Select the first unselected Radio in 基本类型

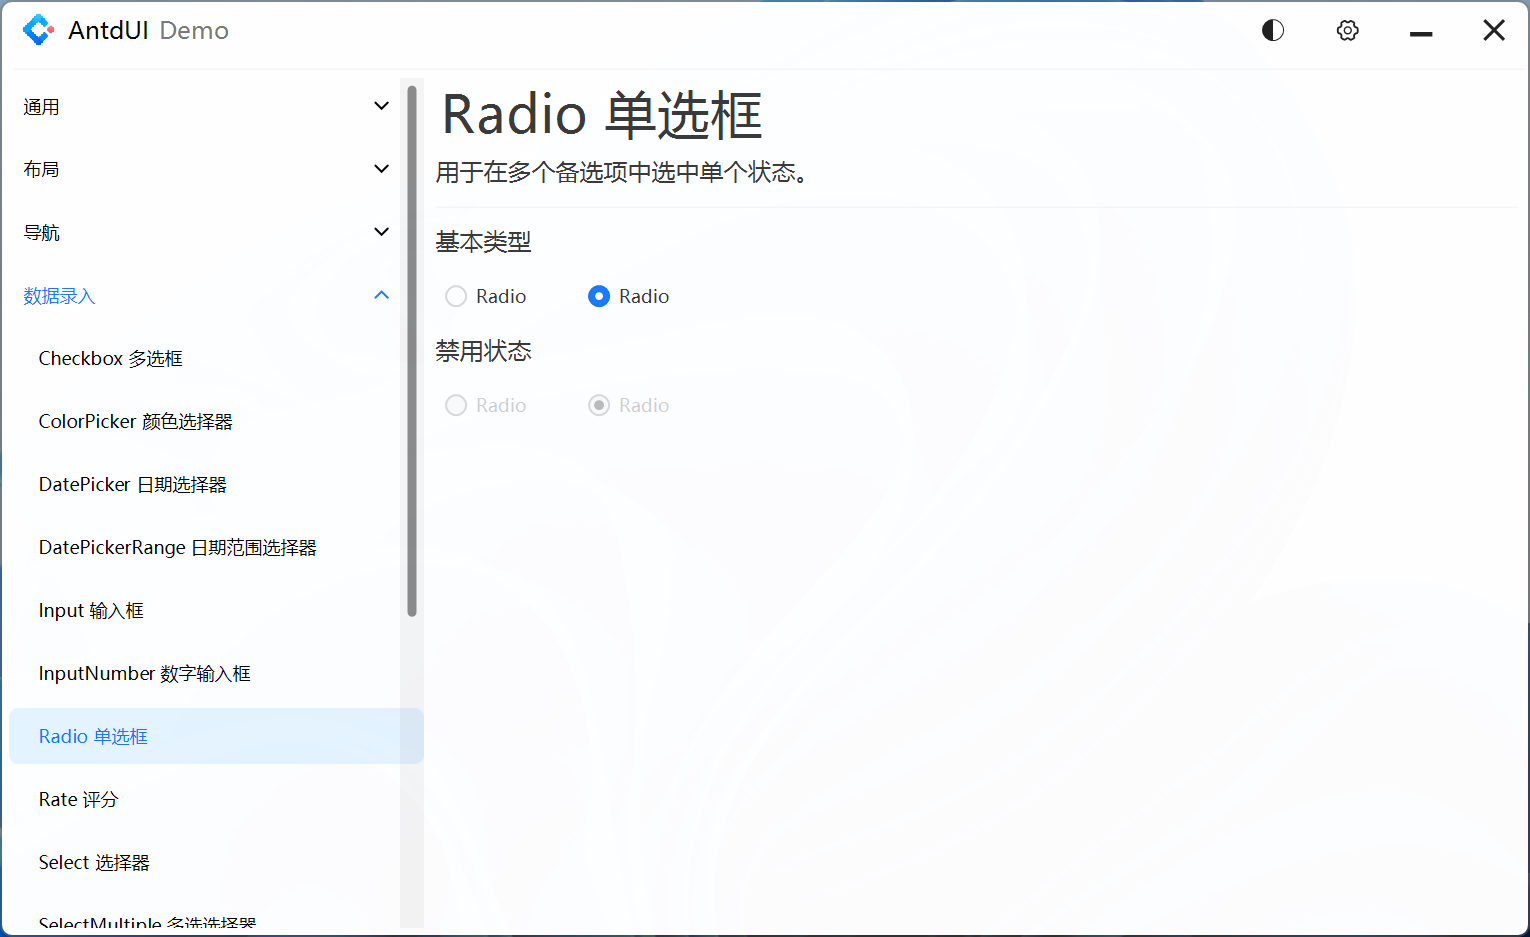coord(456,296)
